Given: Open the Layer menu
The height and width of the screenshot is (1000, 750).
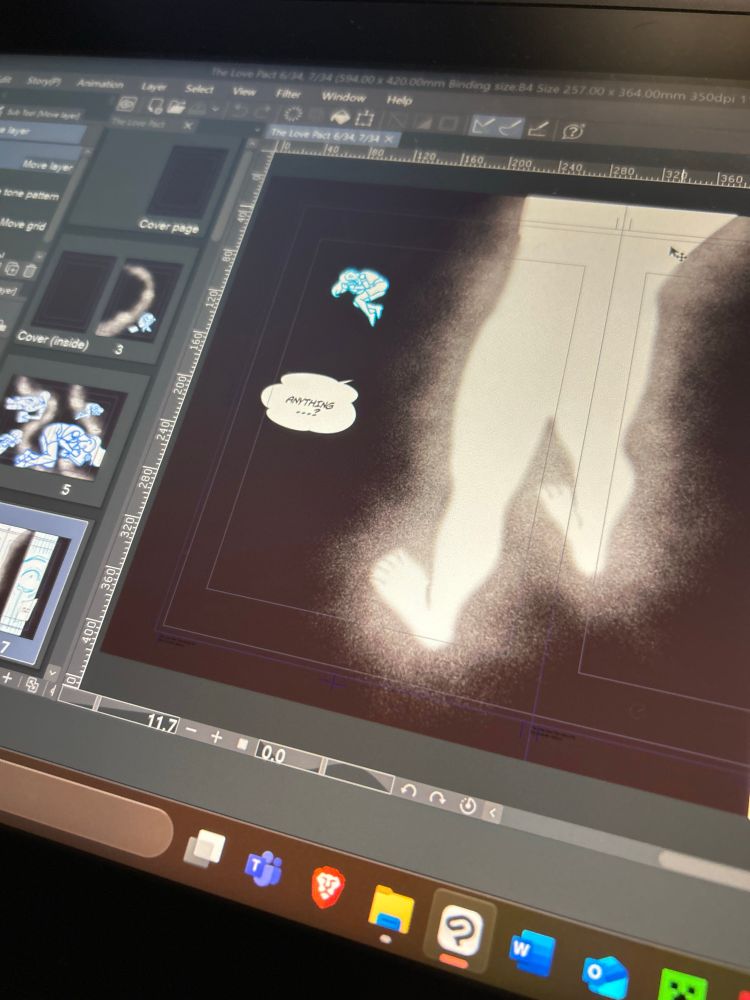Looking at the screenshot, I should (x=154, y=87).
